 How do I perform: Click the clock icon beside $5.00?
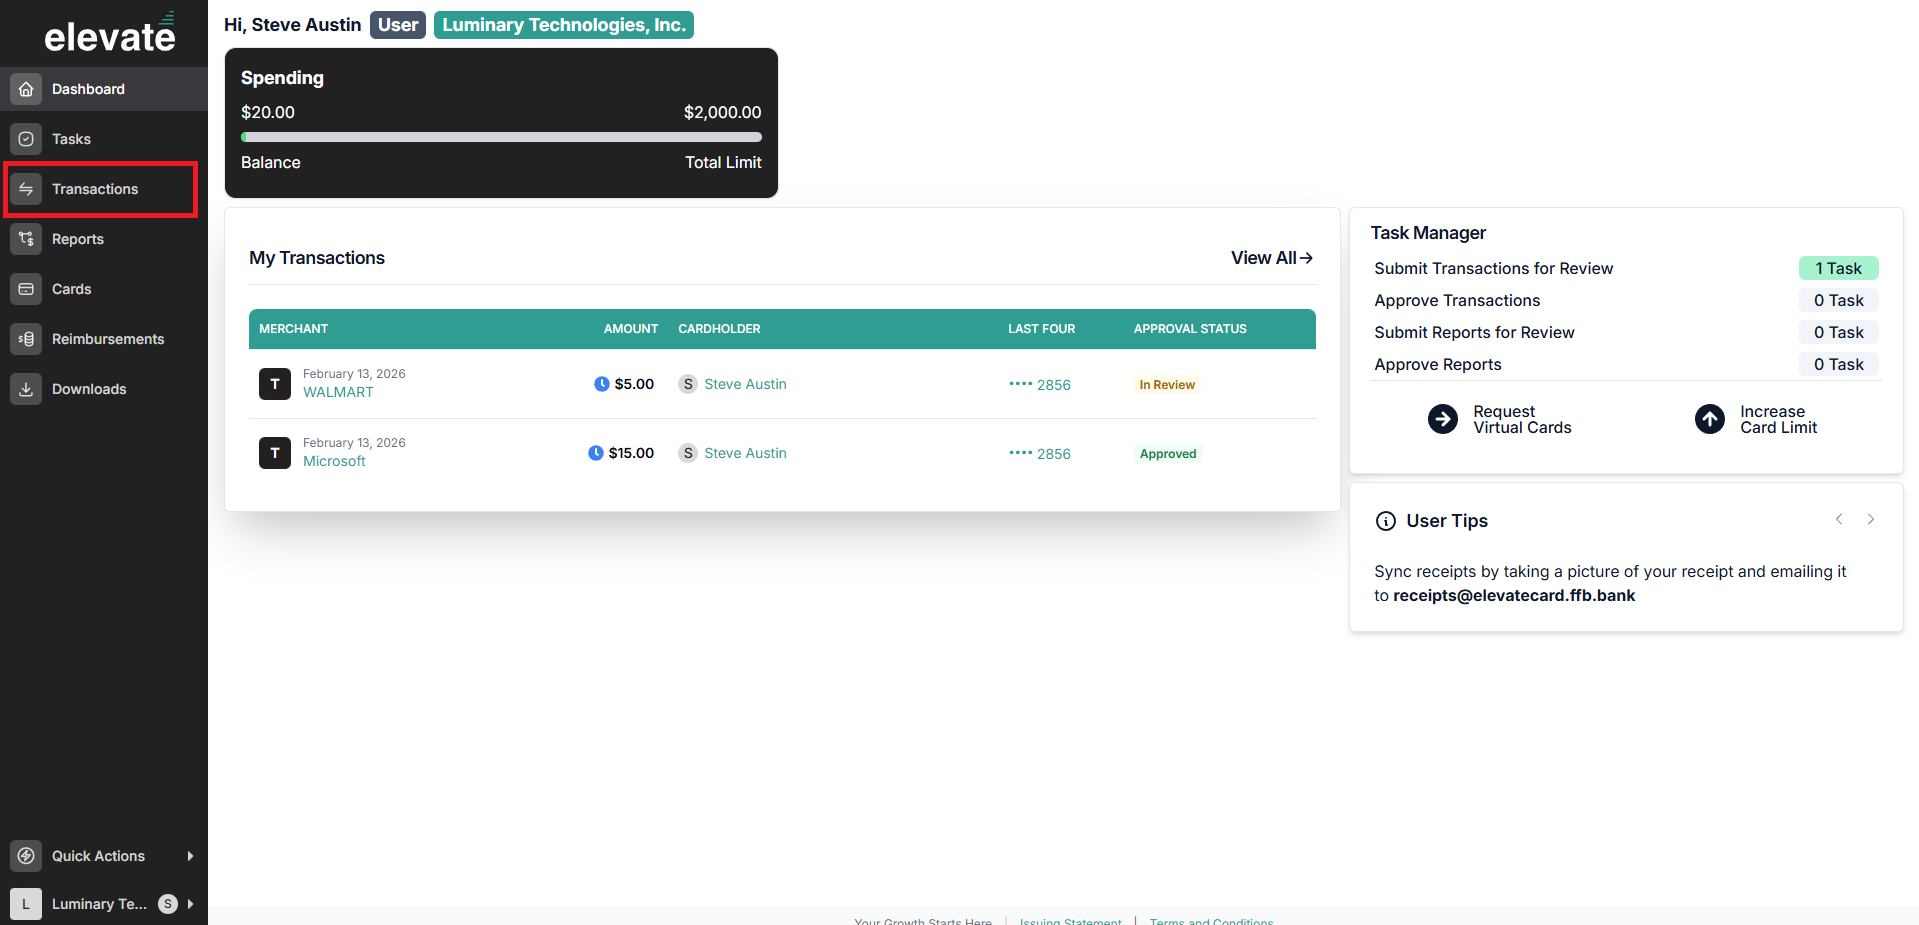601,384
